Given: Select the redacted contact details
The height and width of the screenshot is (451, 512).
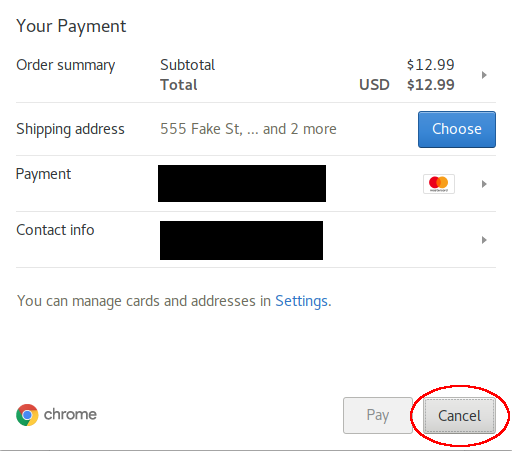Looking at the screenshot, I should pyautogui.click(x=241, y=240).
